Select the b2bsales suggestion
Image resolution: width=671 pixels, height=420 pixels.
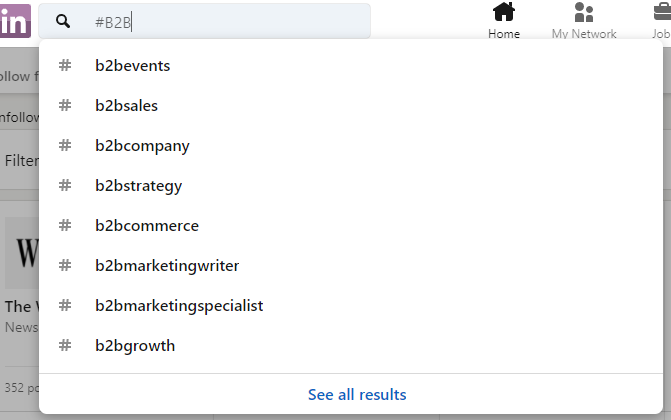pyautogui.click(x=127, y=106)
